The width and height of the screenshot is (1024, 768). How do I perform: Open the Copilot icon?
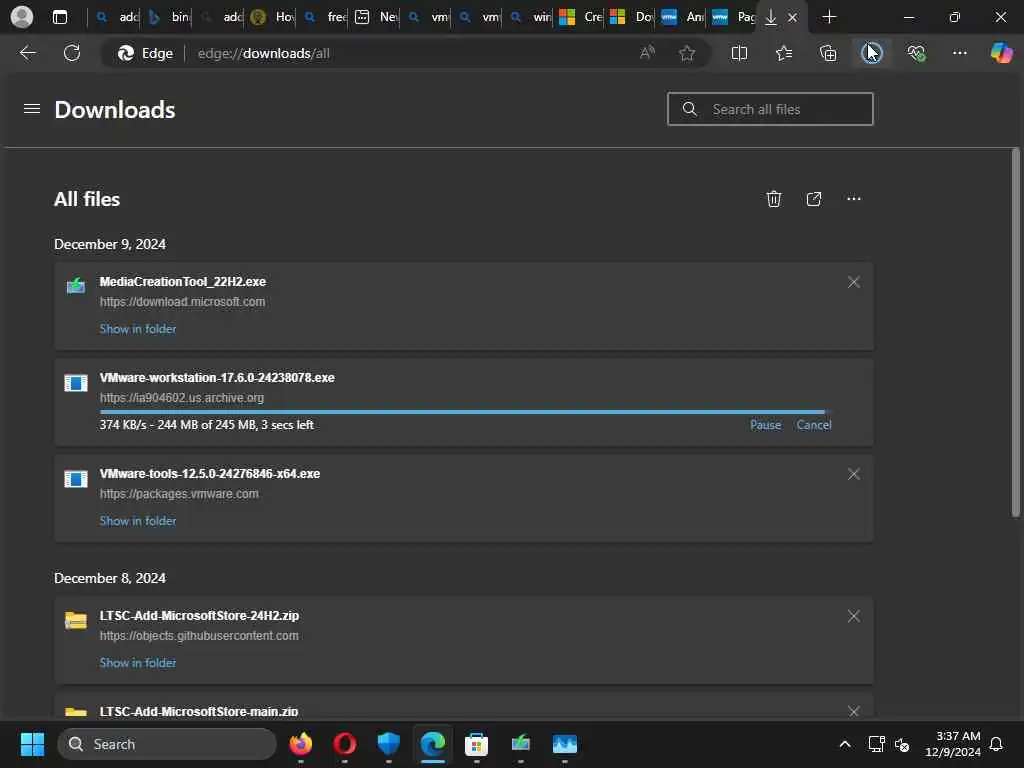pos(1001,53)
